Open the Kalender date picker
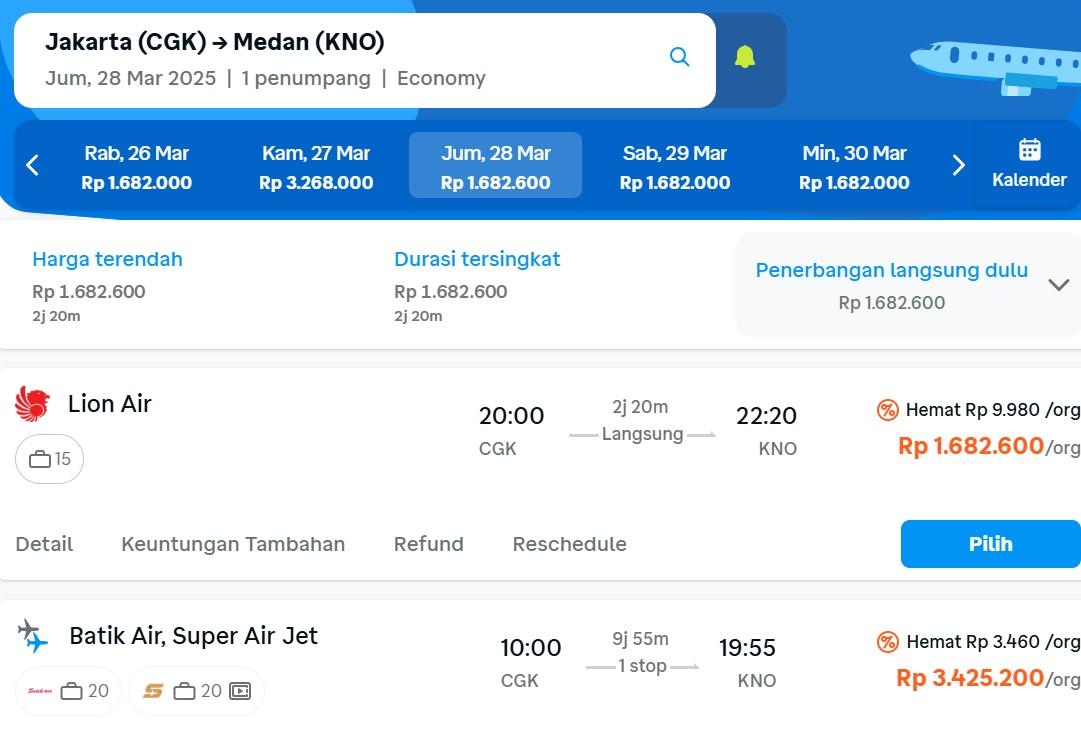Viewport: 1081px width, 745px height. coord(1029,165)
